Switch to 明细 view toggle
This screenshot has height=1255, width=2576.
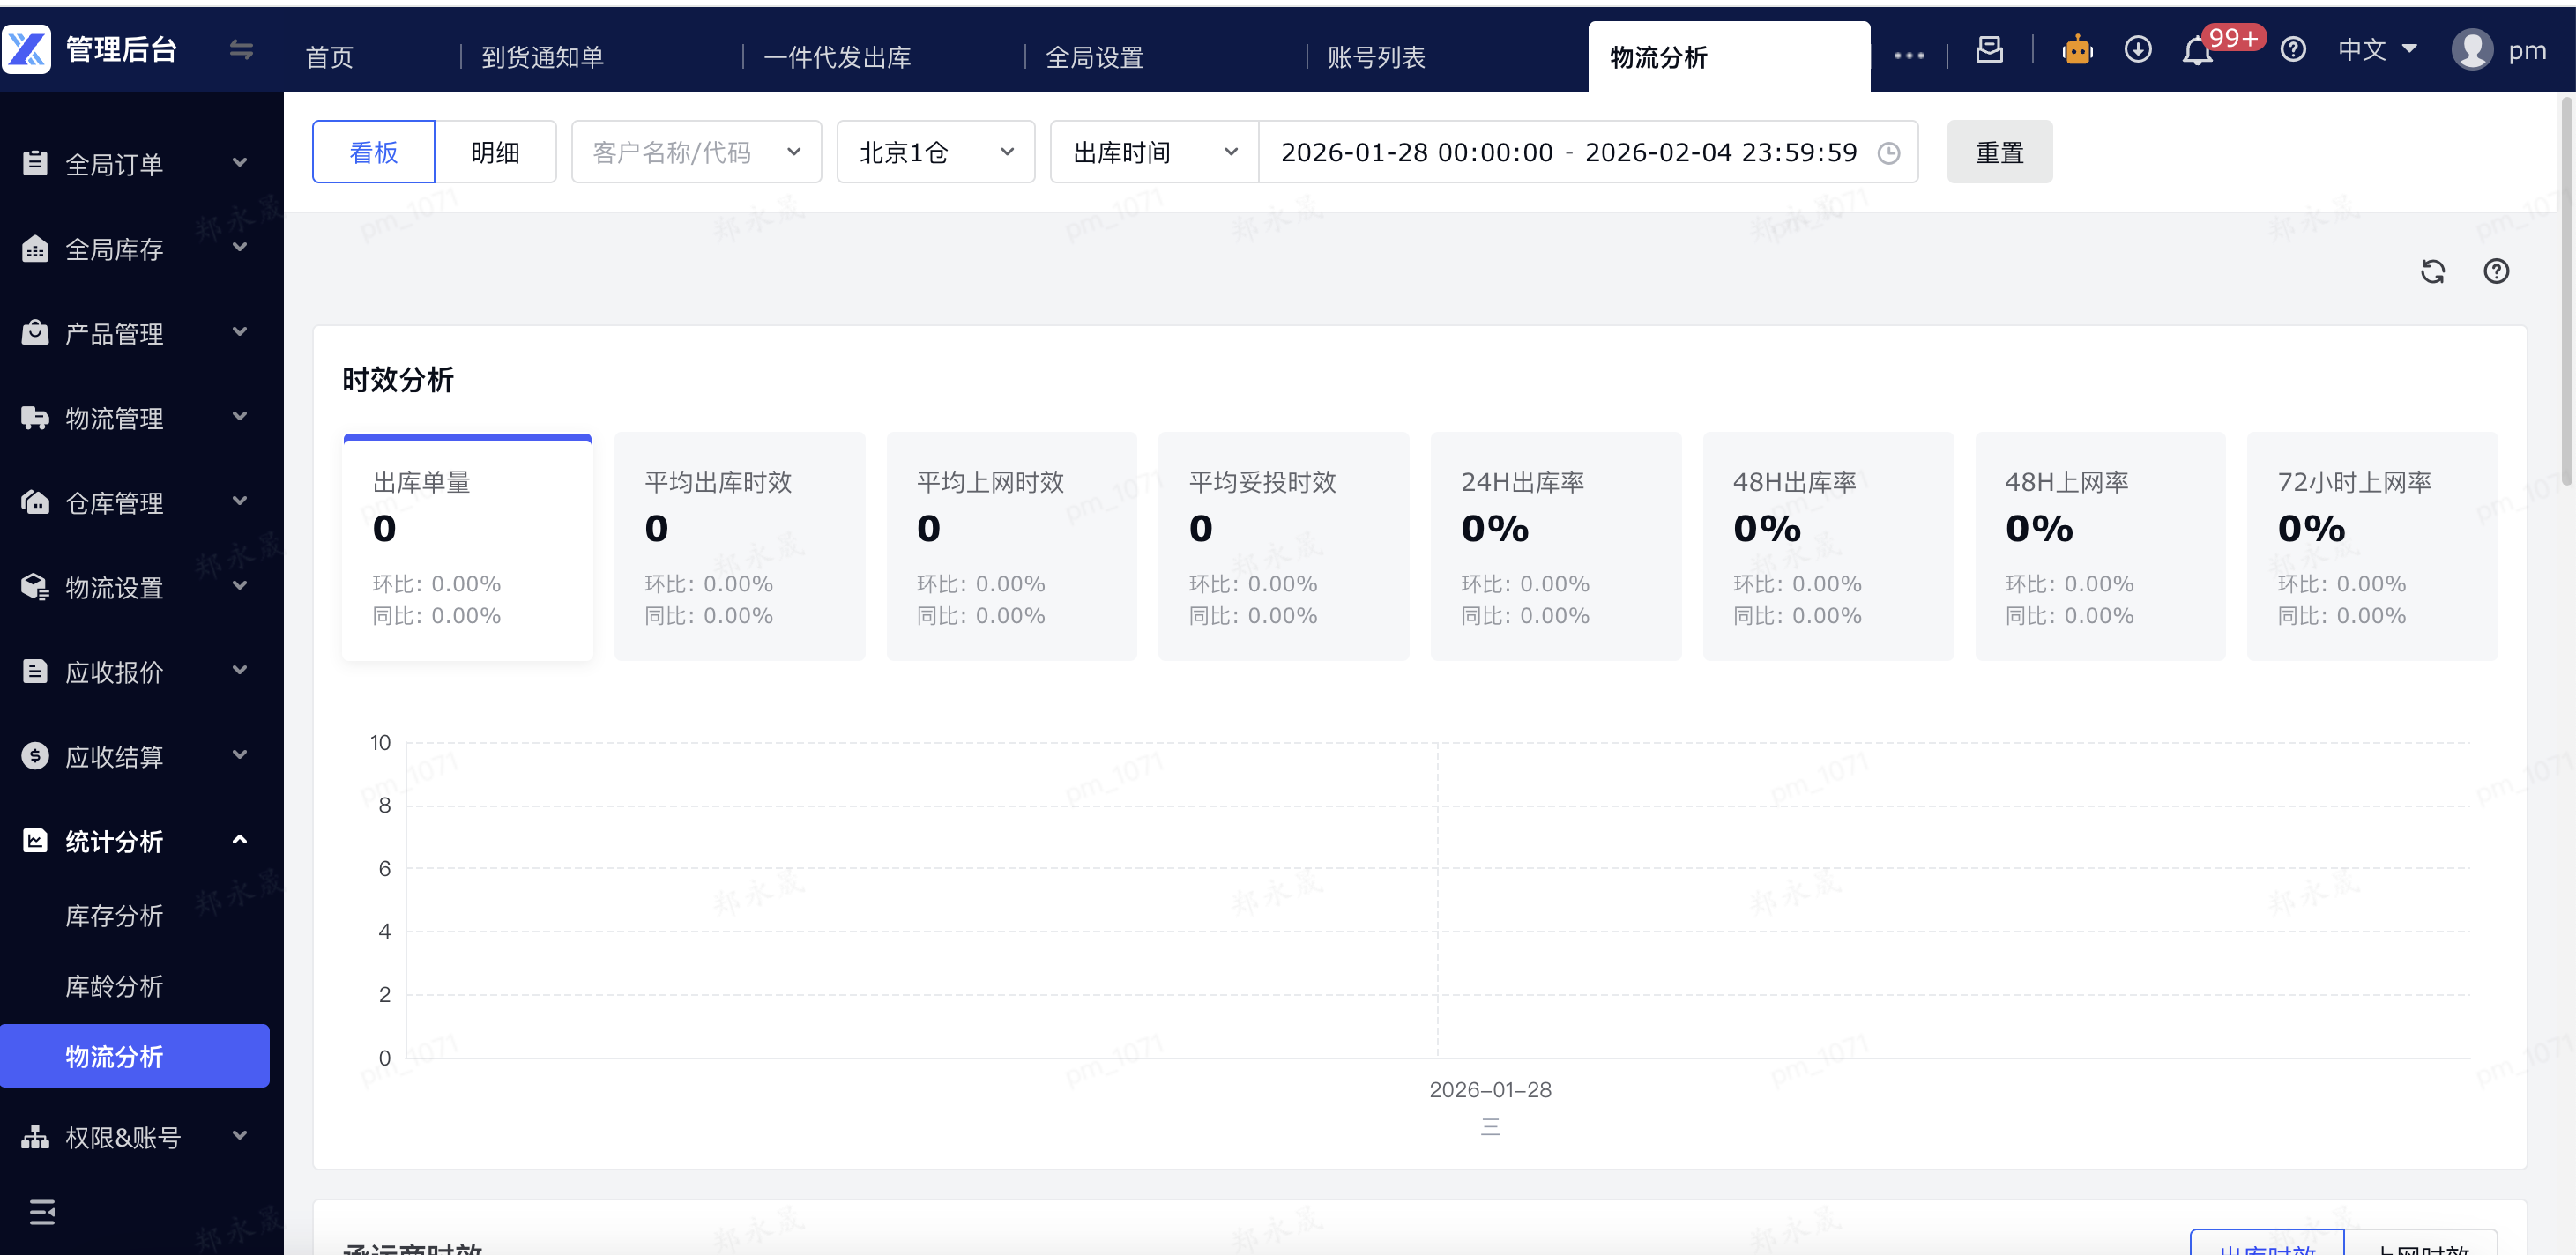tap(495, 152)
